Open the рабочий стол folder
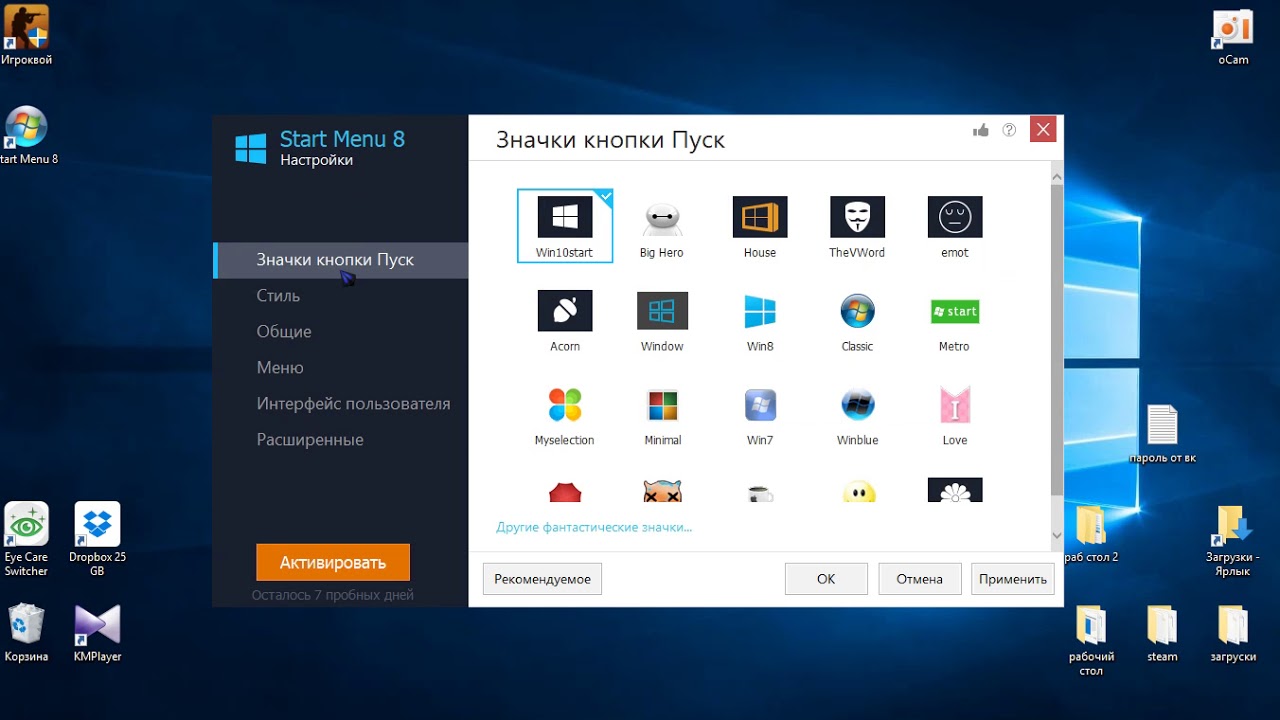 (x=1091, y=640)
